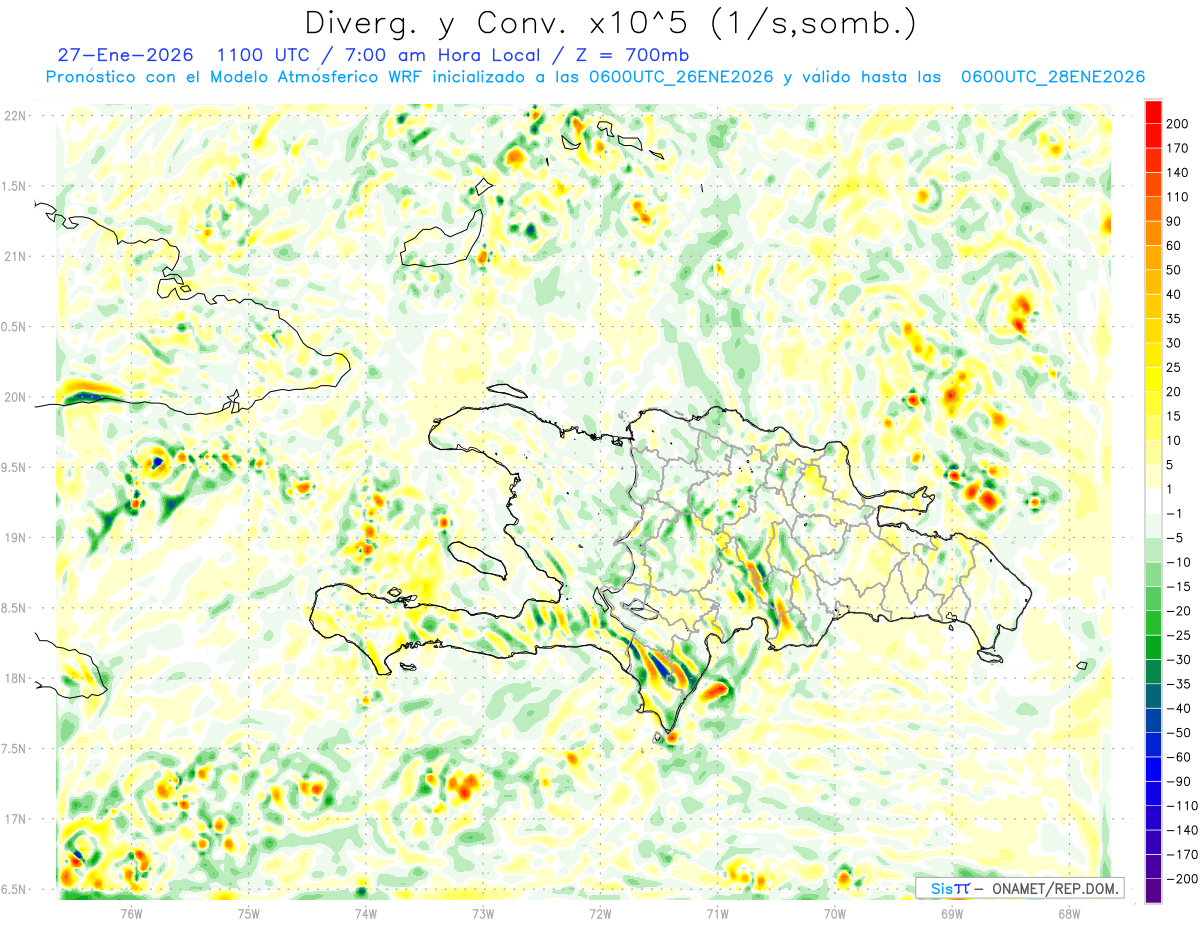Click the latitude label '17N'
Viewport: 1200px width, 927px height.
pyautogui.click(x=15, y=820)
